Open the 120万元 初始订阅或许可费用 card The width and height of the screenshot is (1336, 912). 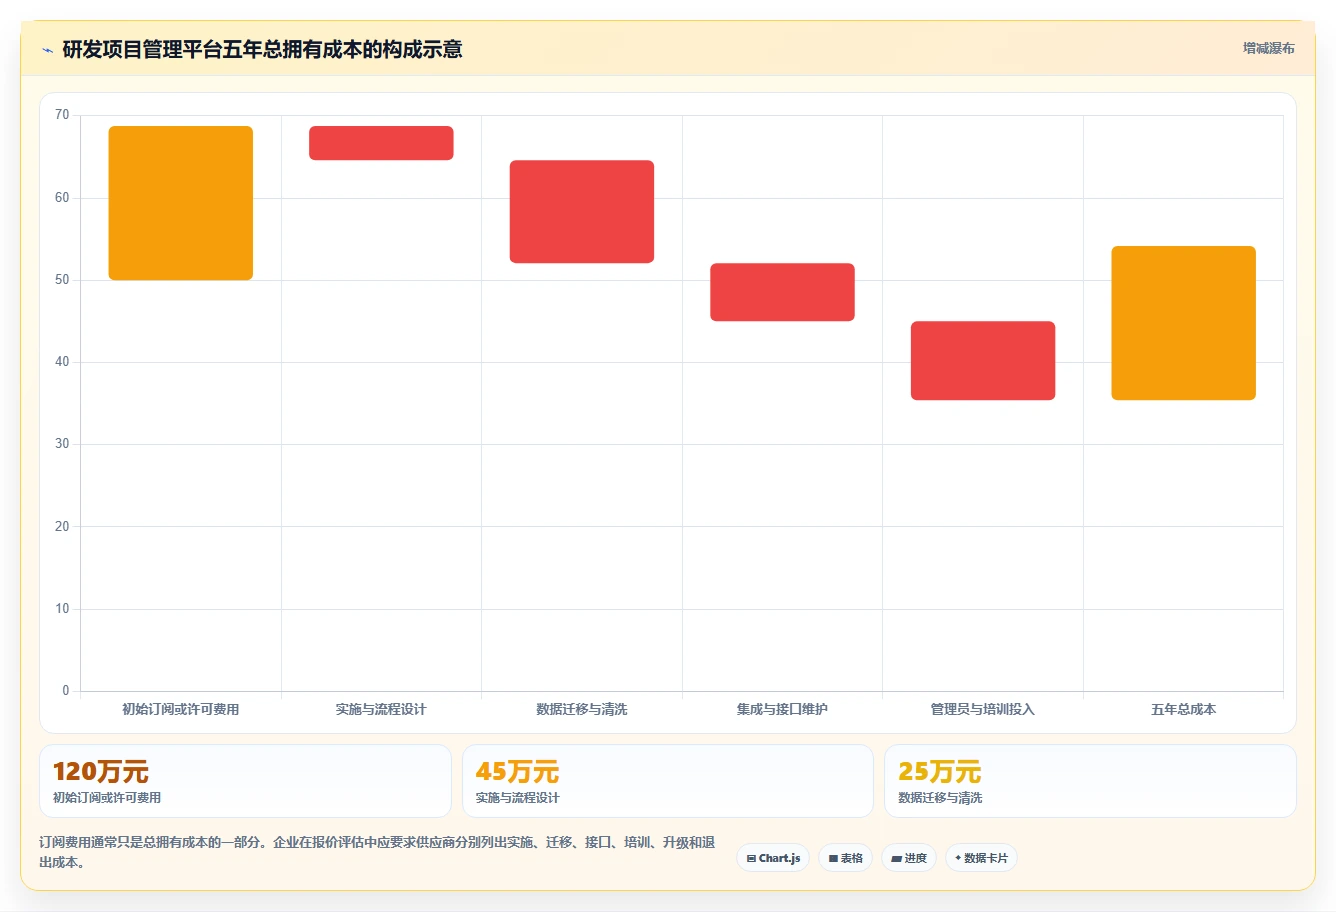[x=245, y=781]
